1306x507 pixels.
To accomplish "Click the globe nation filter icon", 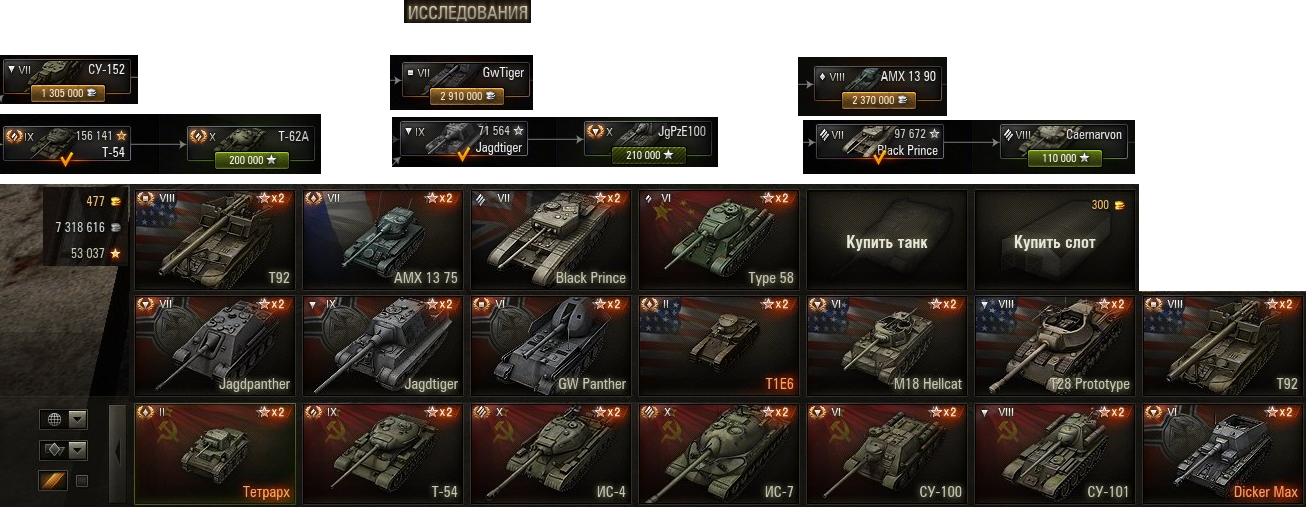I will [x=53, y=419].
